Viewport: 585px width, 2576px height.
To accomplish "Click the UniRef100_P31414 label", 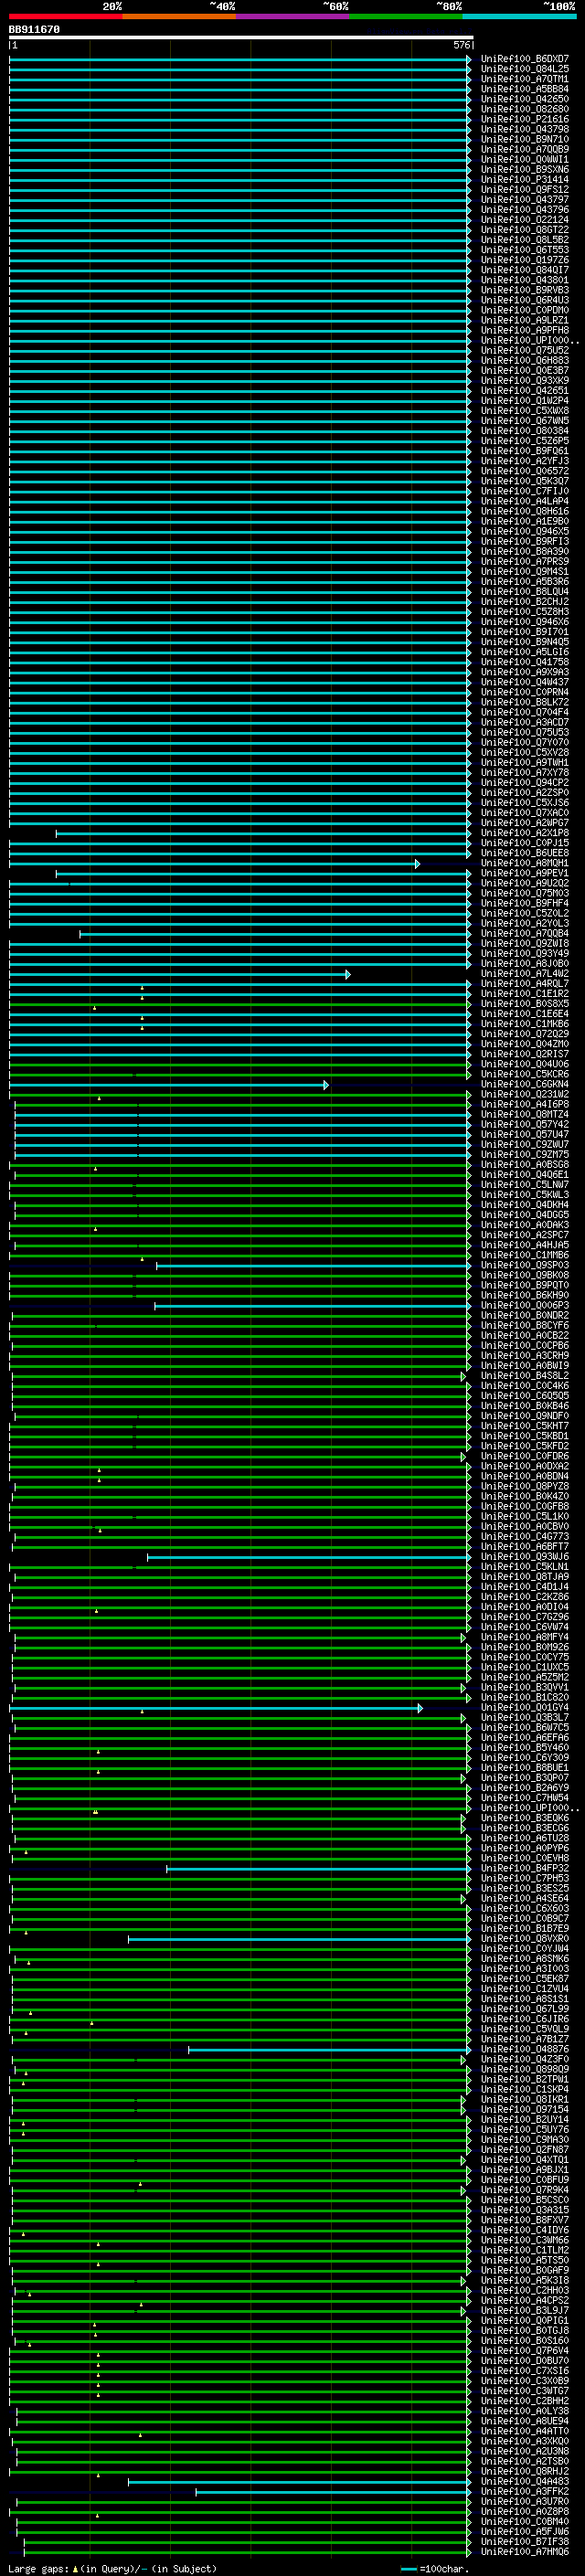I will (525, 181).
